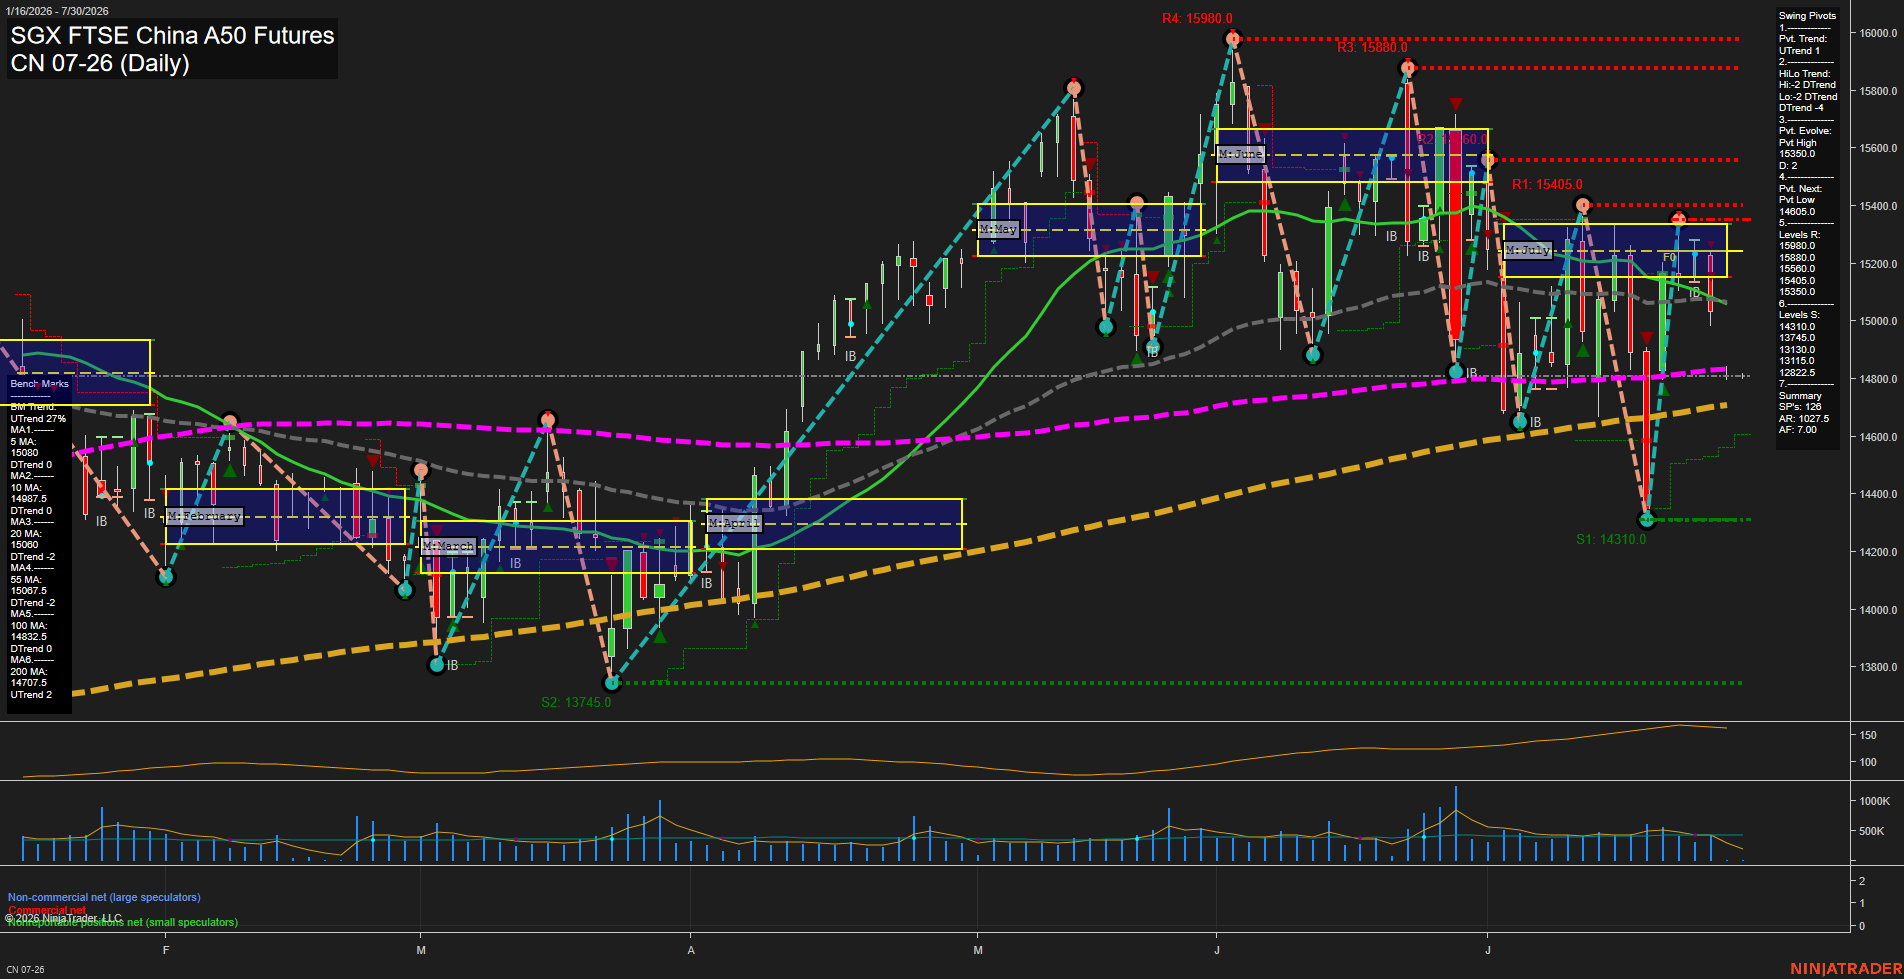Click the 1/16/2026 - 7/30/2026 date range

point(57,11)
